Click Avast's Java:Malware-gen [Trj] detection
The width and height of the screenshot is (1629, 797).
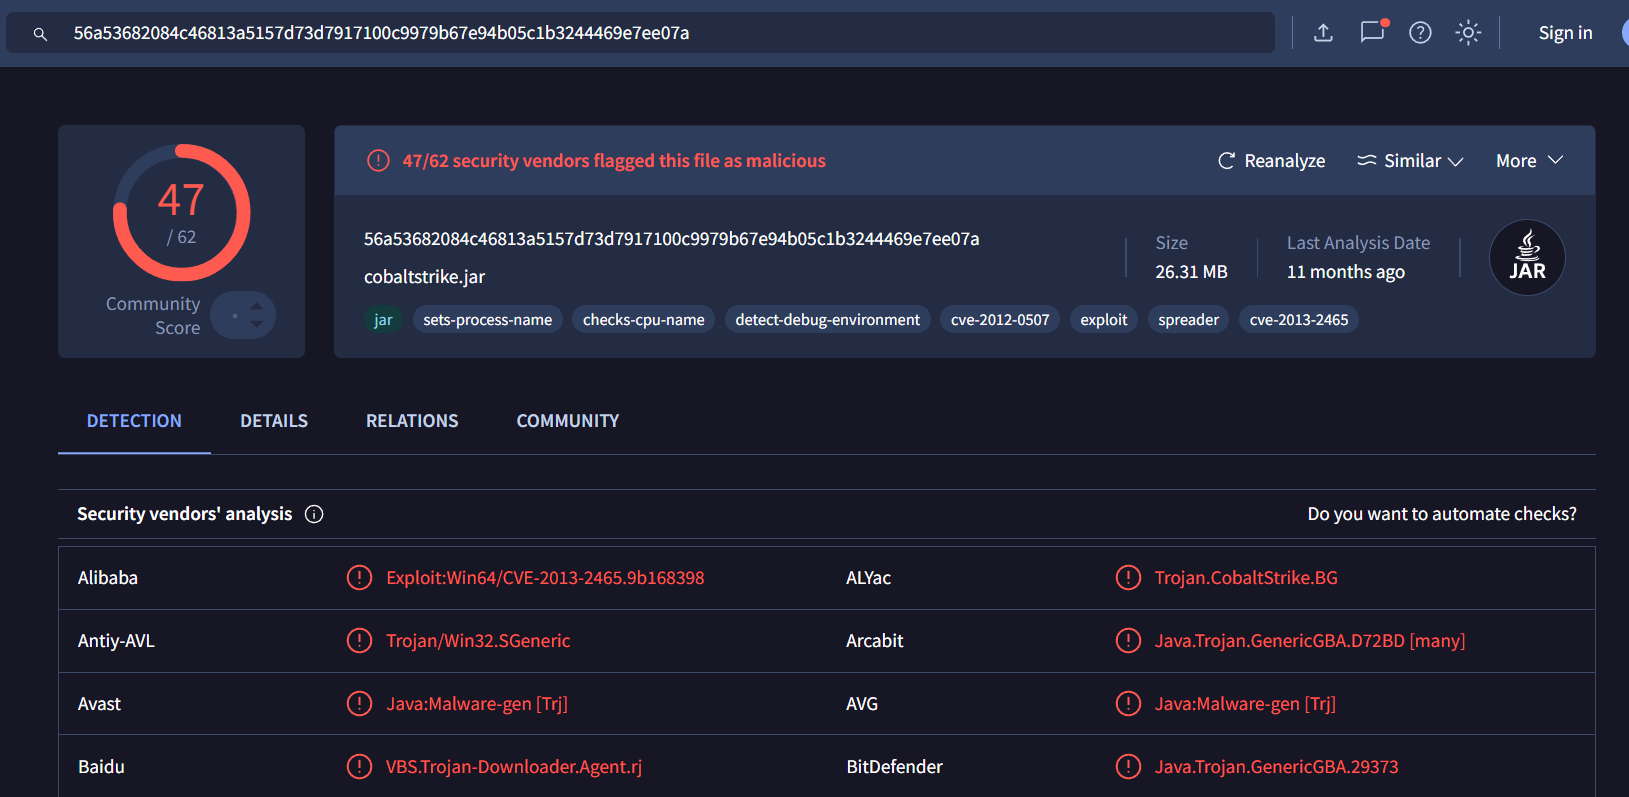[x=477, y=704]
